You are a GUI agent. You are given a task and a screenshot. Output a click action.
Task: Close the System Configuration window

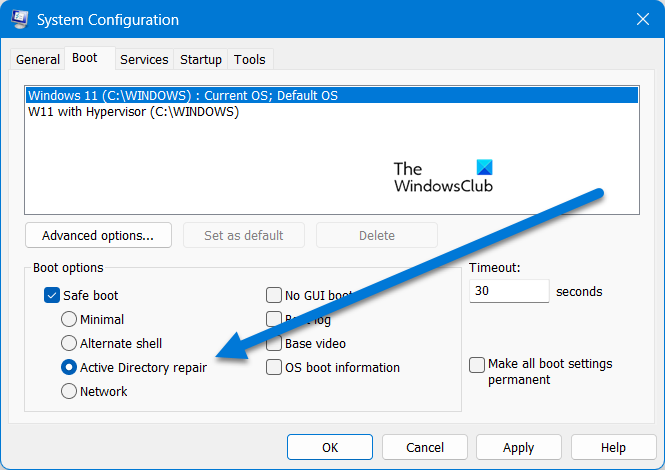tap(643, 19)
